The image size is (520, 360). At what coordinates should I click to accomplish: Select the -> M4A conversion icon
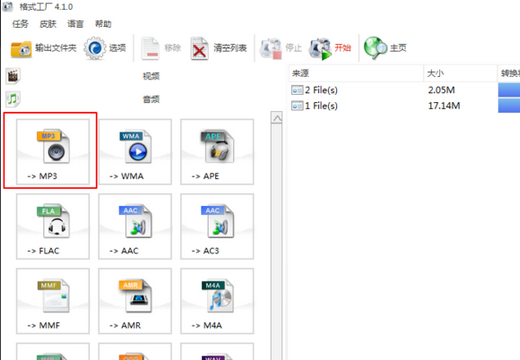point(217,301)
